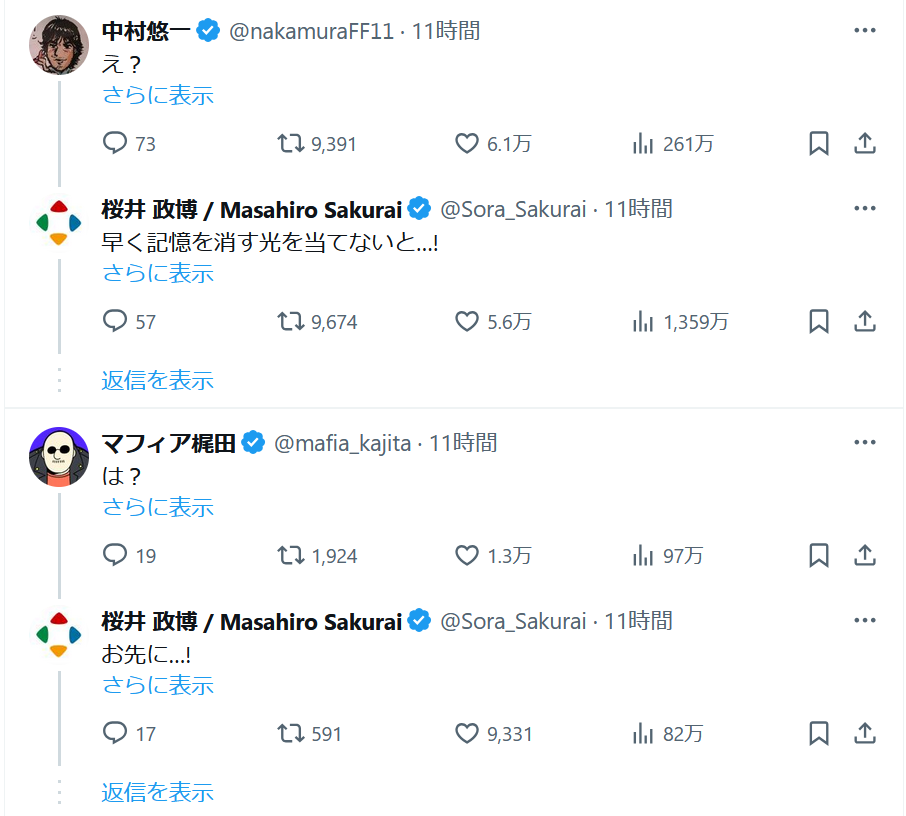The width and height of the screenshot is (906, 816).
Task: Reply to Sakurai's tweet with 57 replies
Action: 117,322
